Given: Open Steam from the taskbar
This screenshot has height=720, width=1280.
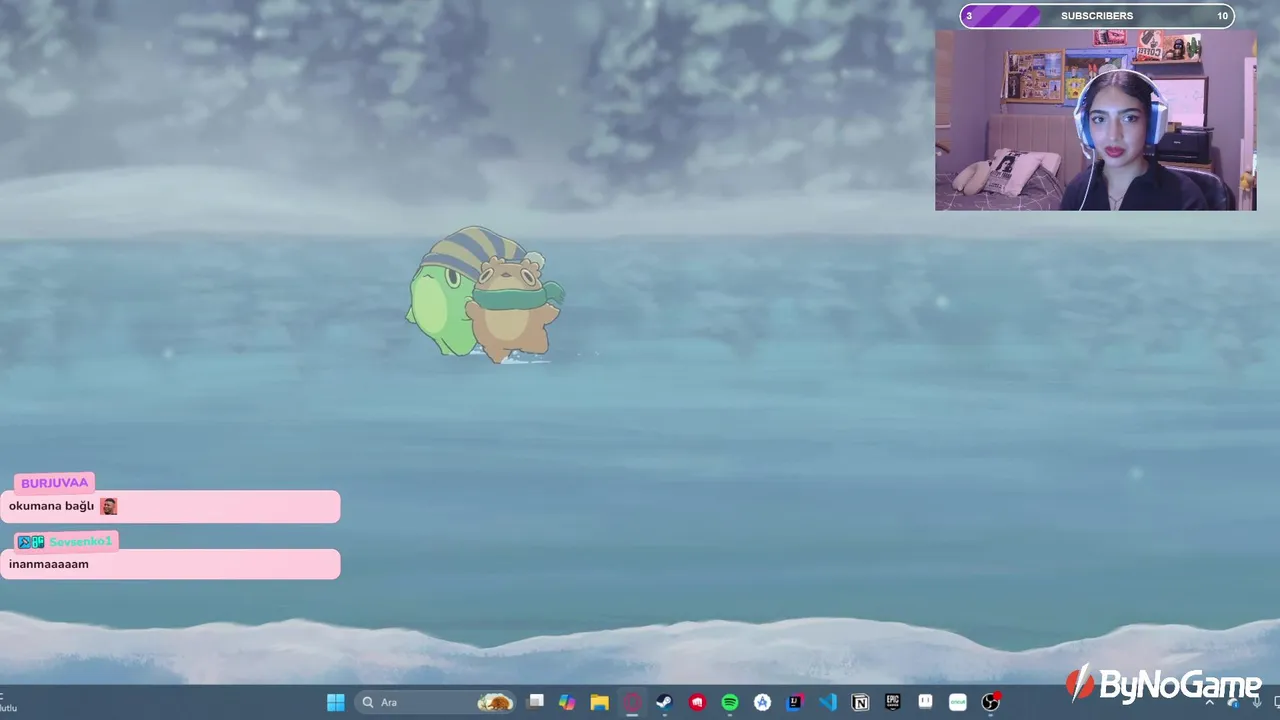Looking at the screenshot, I should click(664, 702).
